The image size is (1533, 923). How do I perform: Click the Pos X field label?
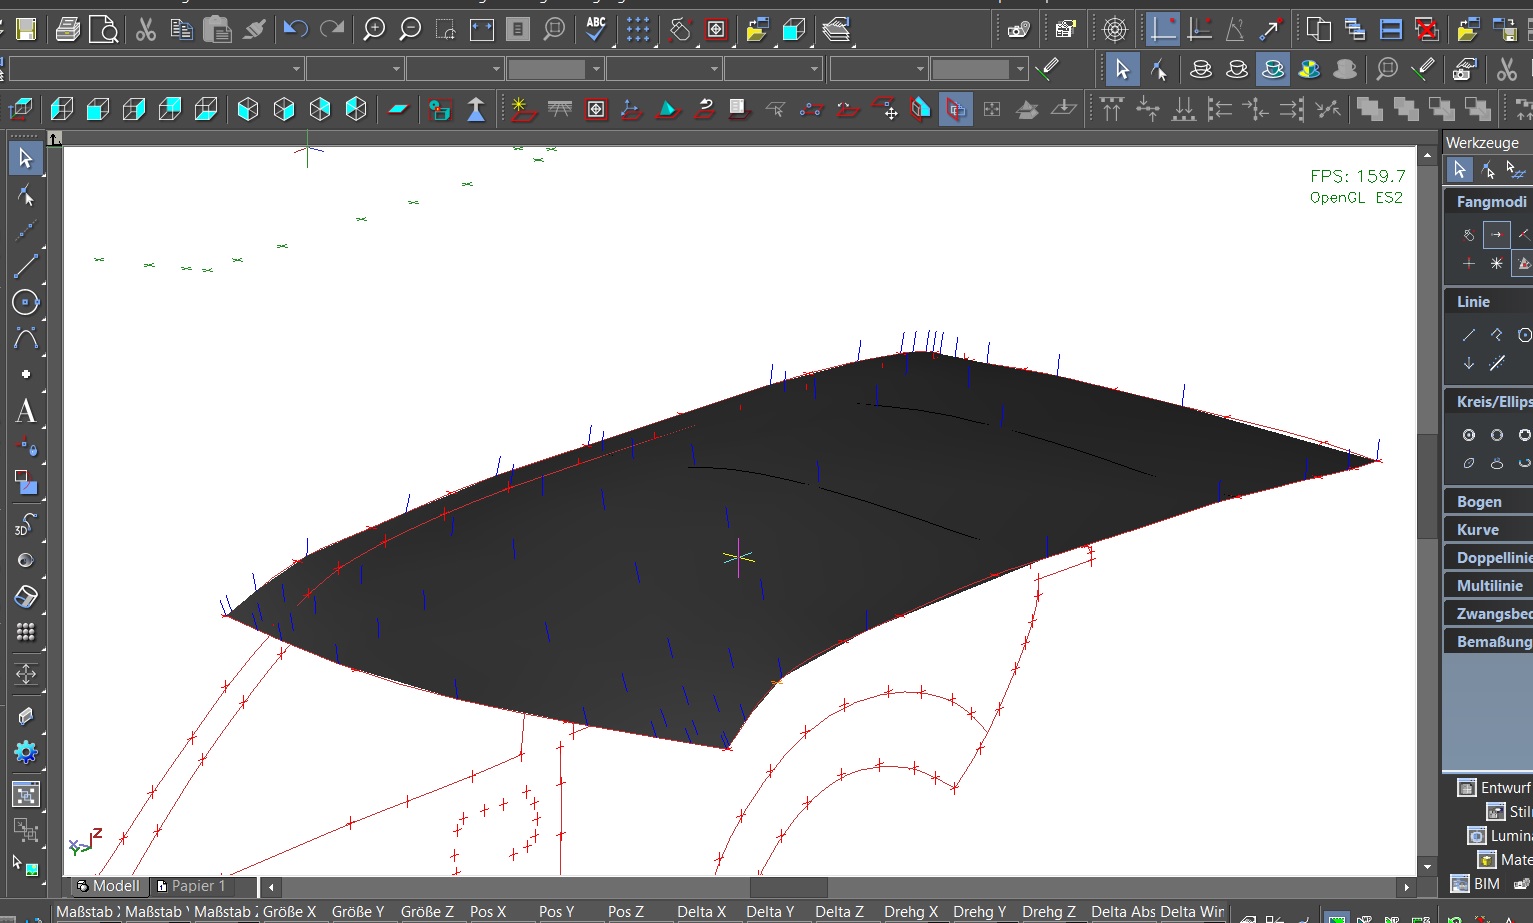point(488,912)
